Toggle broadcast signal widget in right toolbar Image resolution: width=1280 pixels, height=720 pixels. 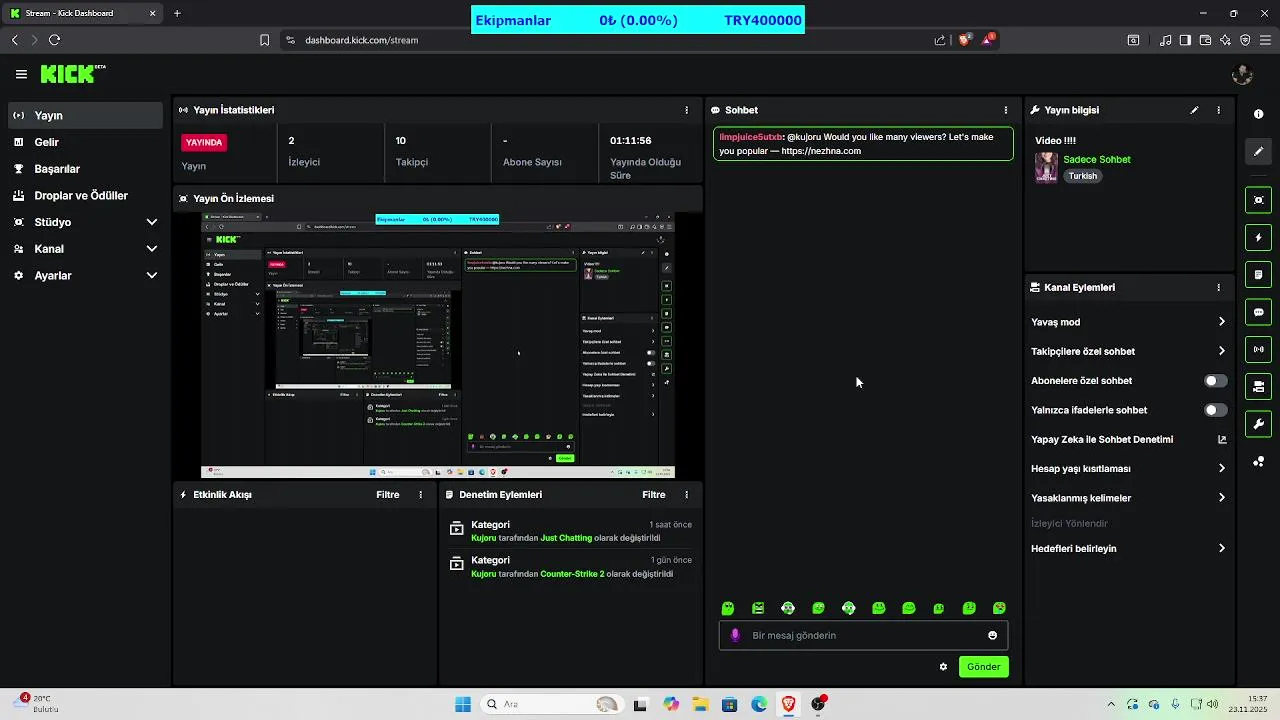tap(1258, 349)
